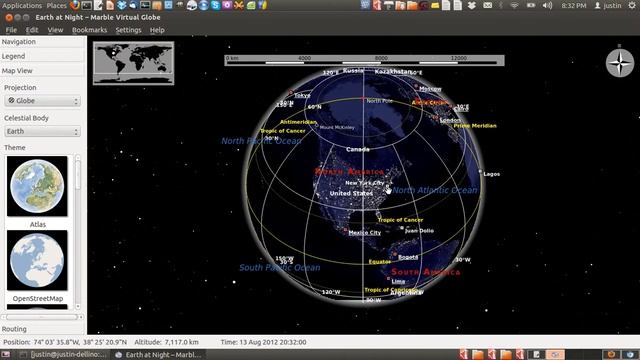640x360 pixels.
Task: Open the Routing panel tab
Action: [x=42, y=329]
